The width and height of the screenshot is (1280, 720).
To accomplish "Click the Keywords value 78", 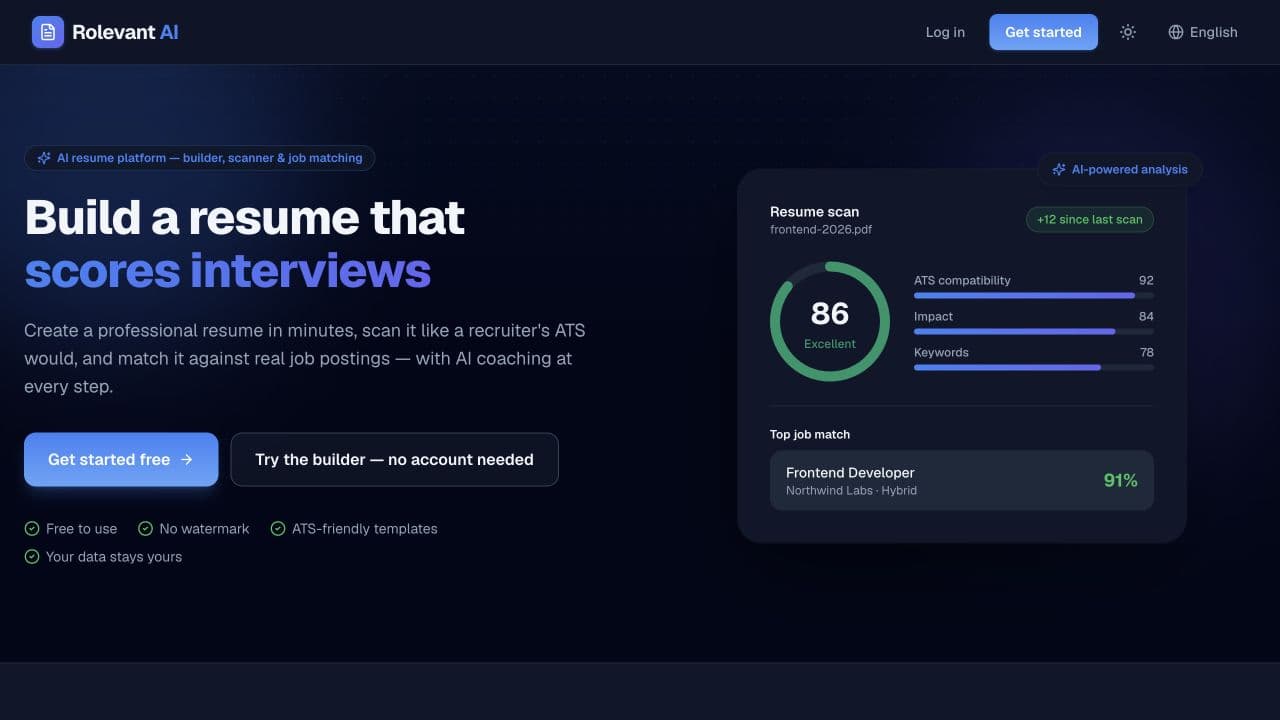I will [x=1146, y=353].
